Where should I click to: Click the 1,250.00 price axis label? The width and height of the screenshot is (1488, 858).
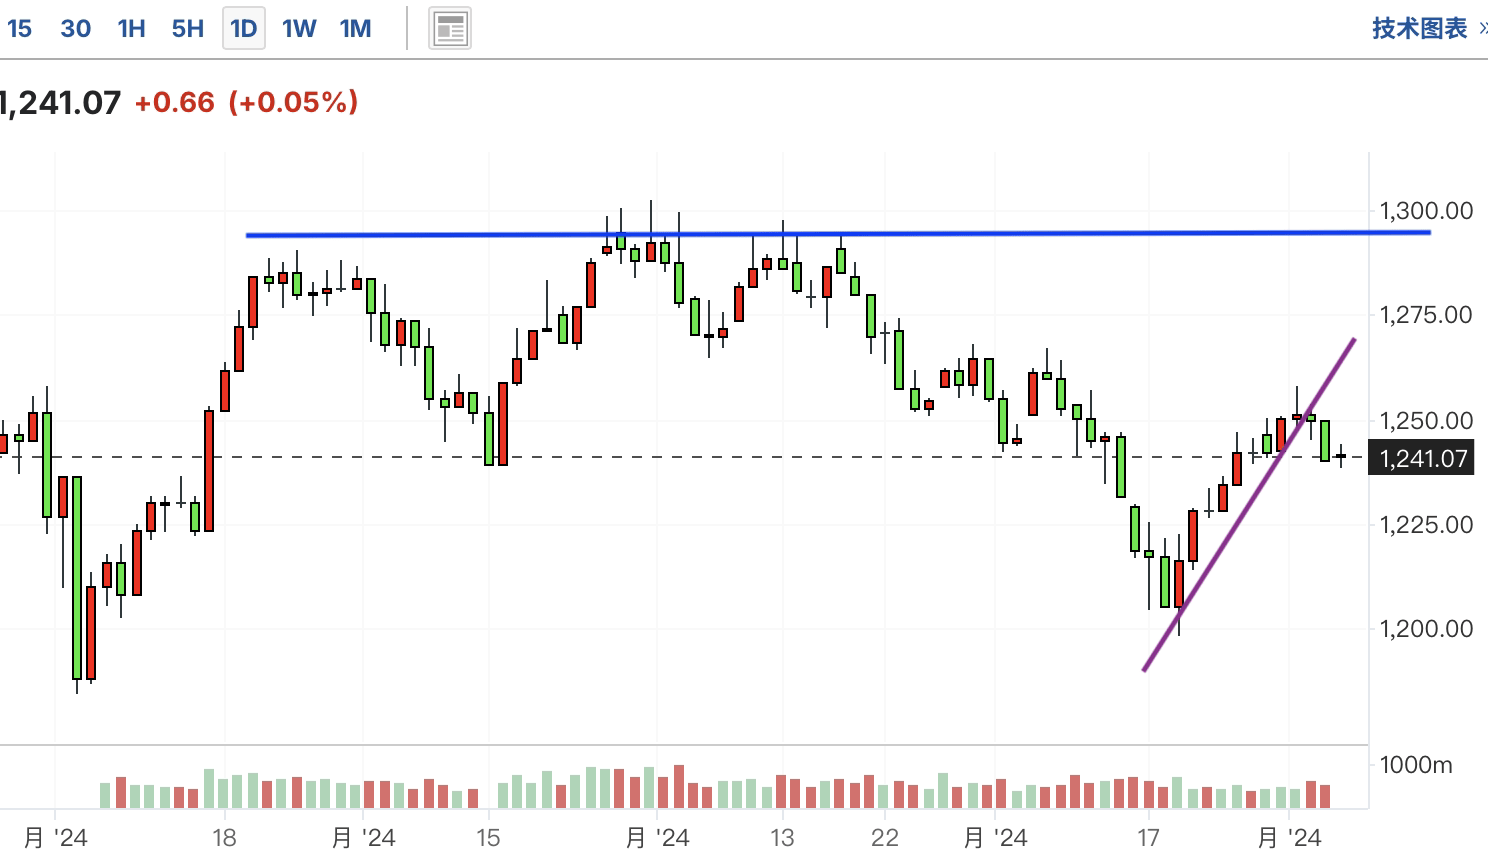tap(1426, 420)
